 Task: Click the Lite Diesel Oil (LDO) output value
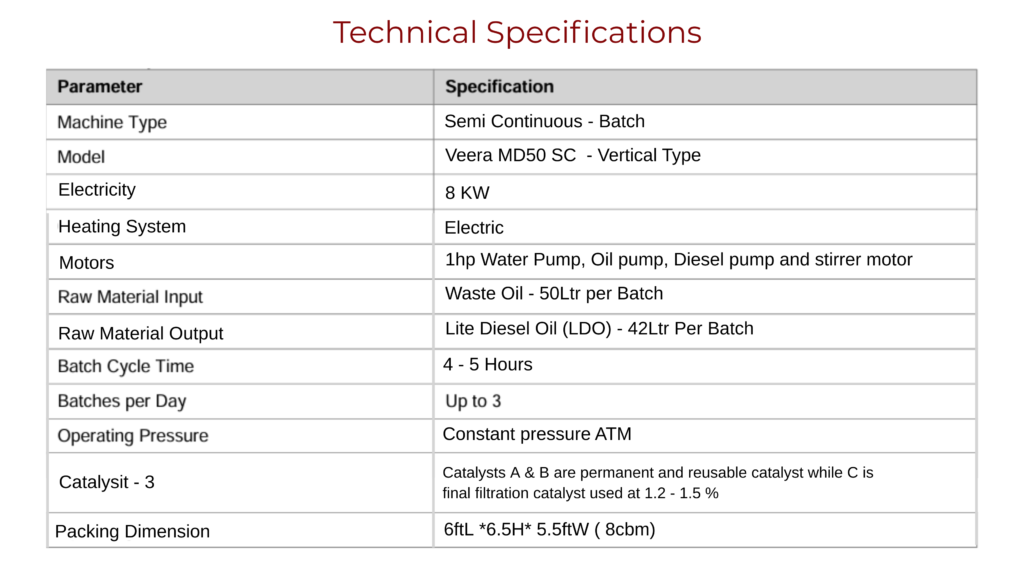(599, 329)
